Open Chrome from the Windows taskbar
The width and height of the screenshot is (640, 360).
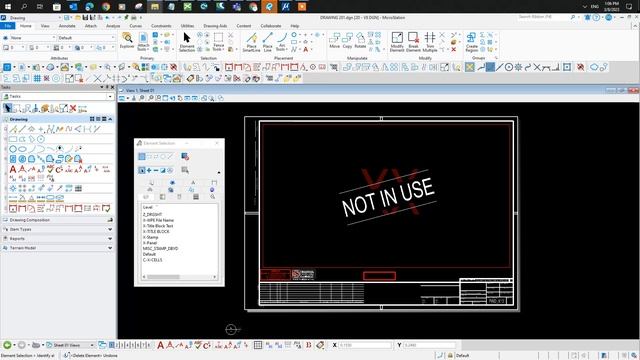tap(106, 7)
